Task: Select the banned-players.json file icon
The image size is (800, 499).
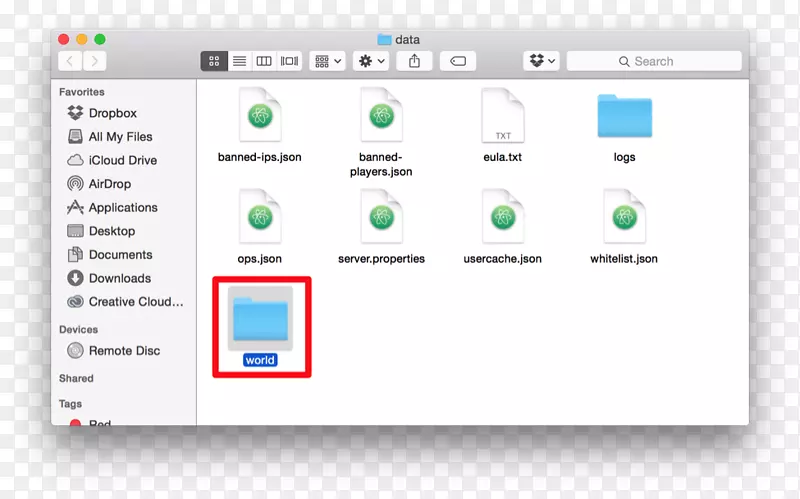Action: [x=381, y=115]
